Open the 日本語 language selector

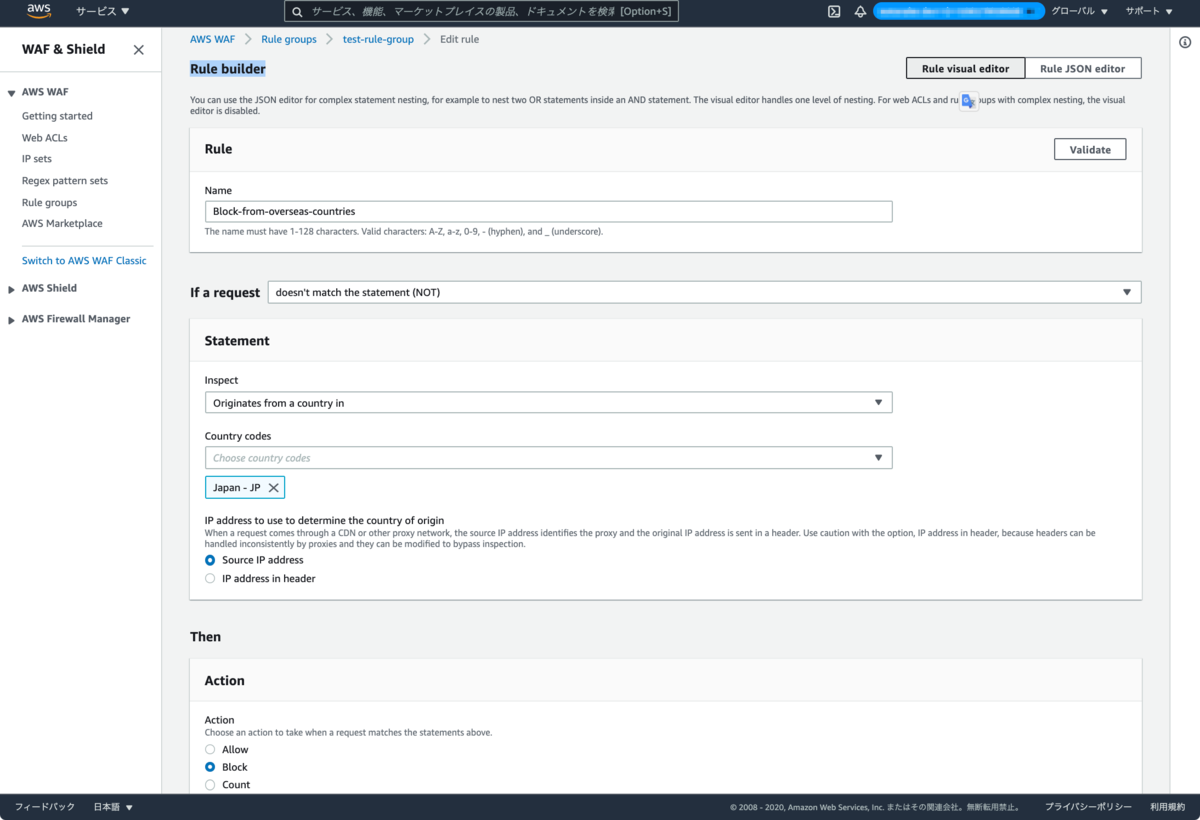point(113,807)
